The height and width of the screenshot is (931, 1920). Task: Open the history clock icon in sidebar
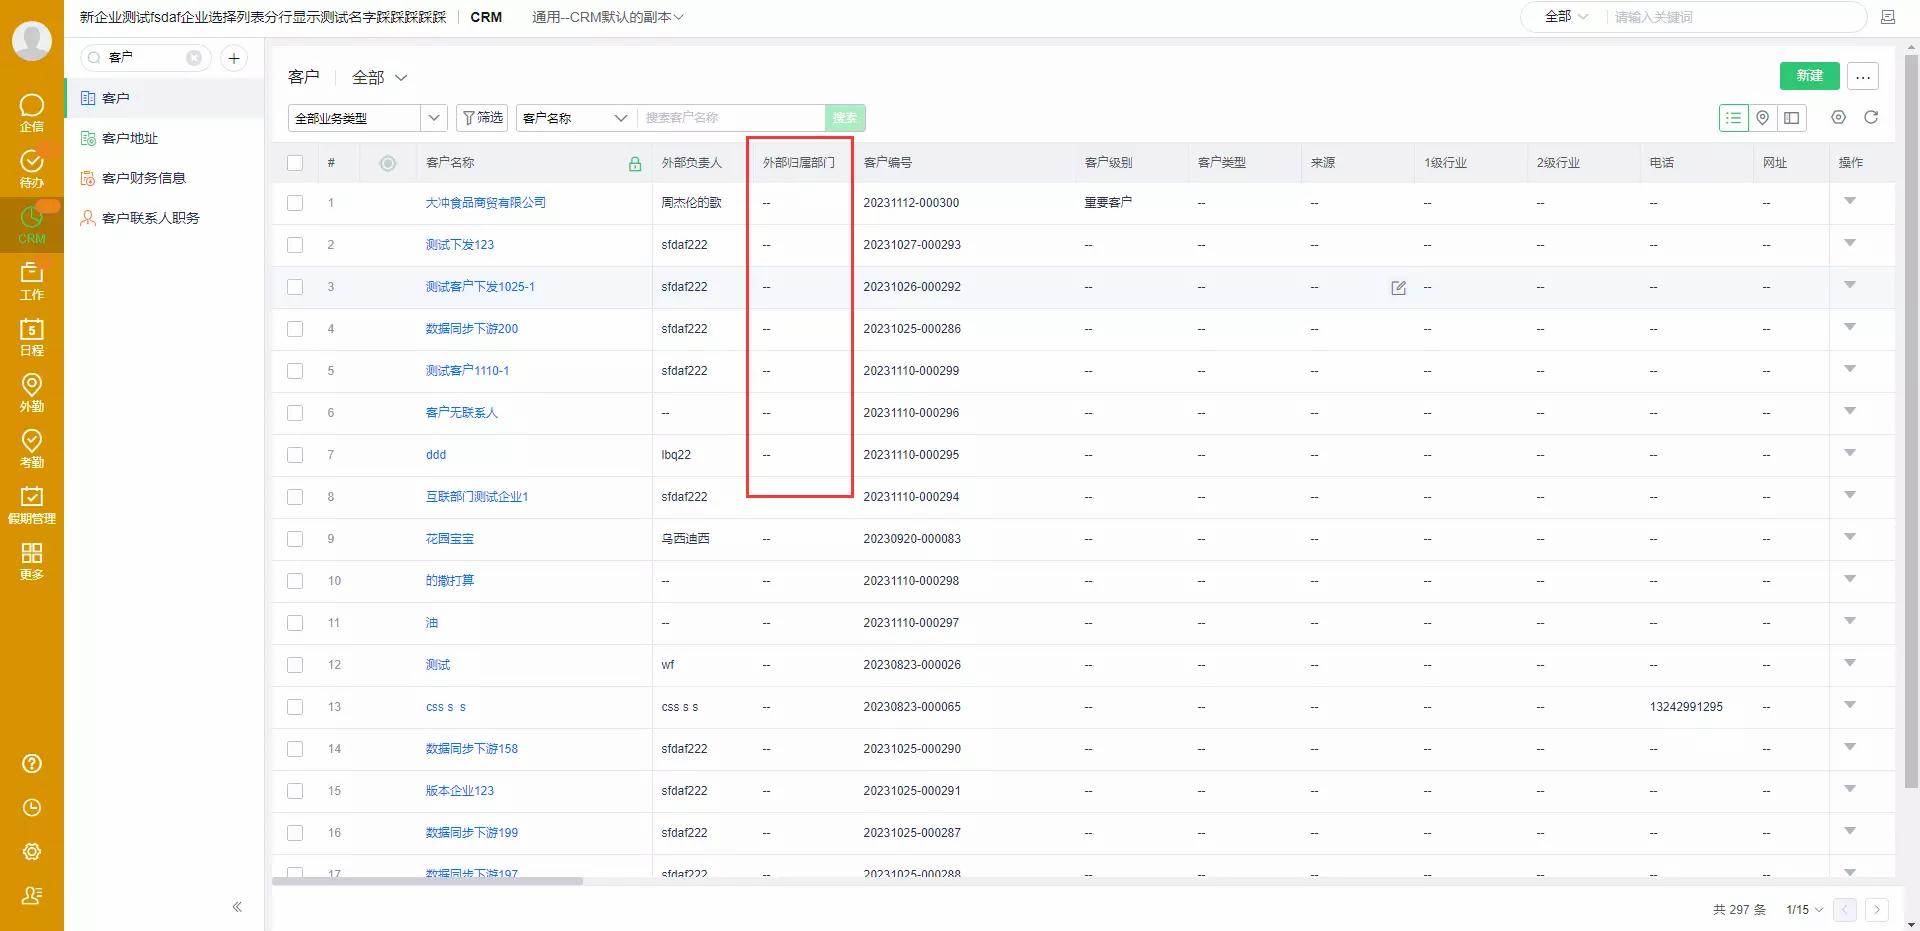[32, 808]
